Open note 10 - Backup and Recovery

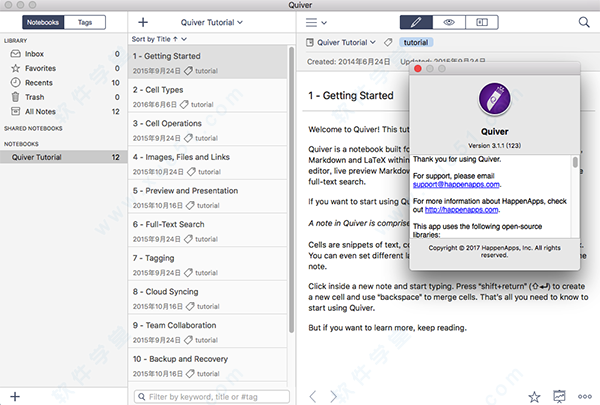point(208,366)
